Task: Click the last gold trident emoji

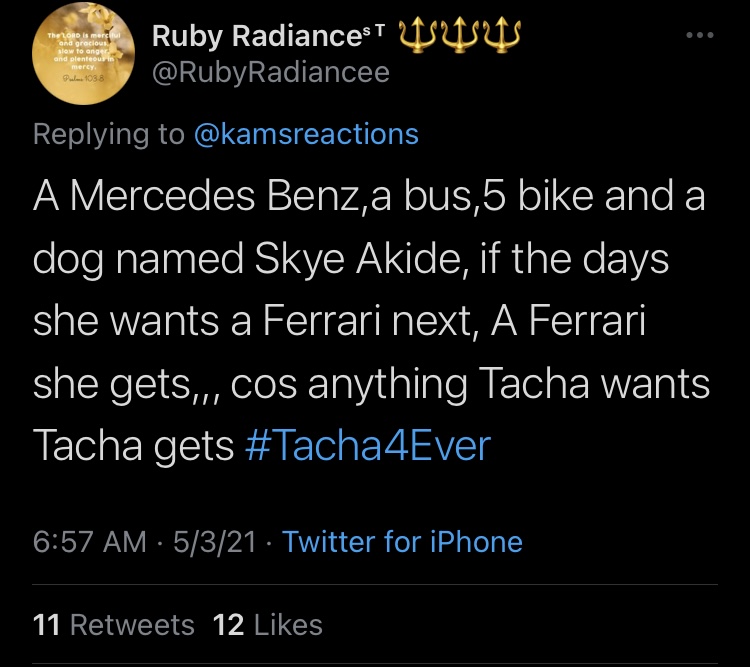Action: pos(500,35)
